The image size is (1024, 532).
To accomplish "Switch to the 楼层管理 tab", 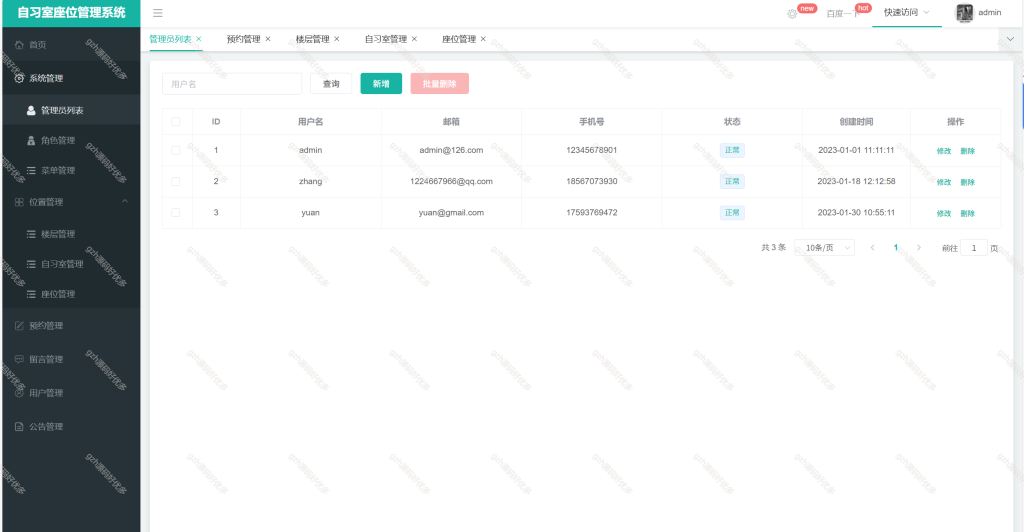I will pyautogui.click(x=313, y=39).
